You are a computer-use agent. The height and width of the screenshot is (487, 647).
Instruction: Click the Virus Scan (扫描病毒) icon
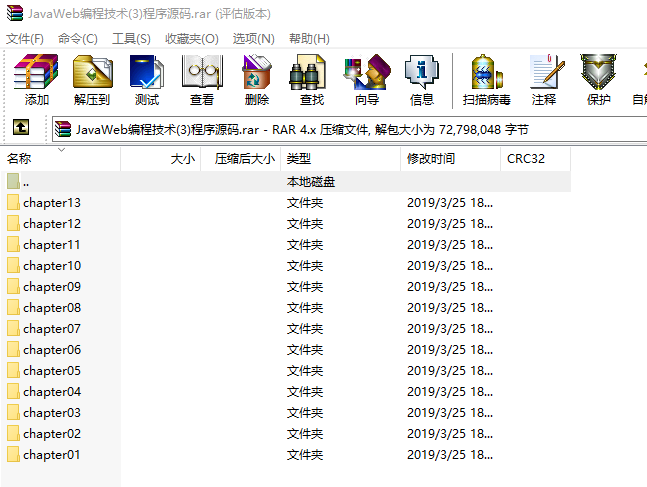point(486,80)
